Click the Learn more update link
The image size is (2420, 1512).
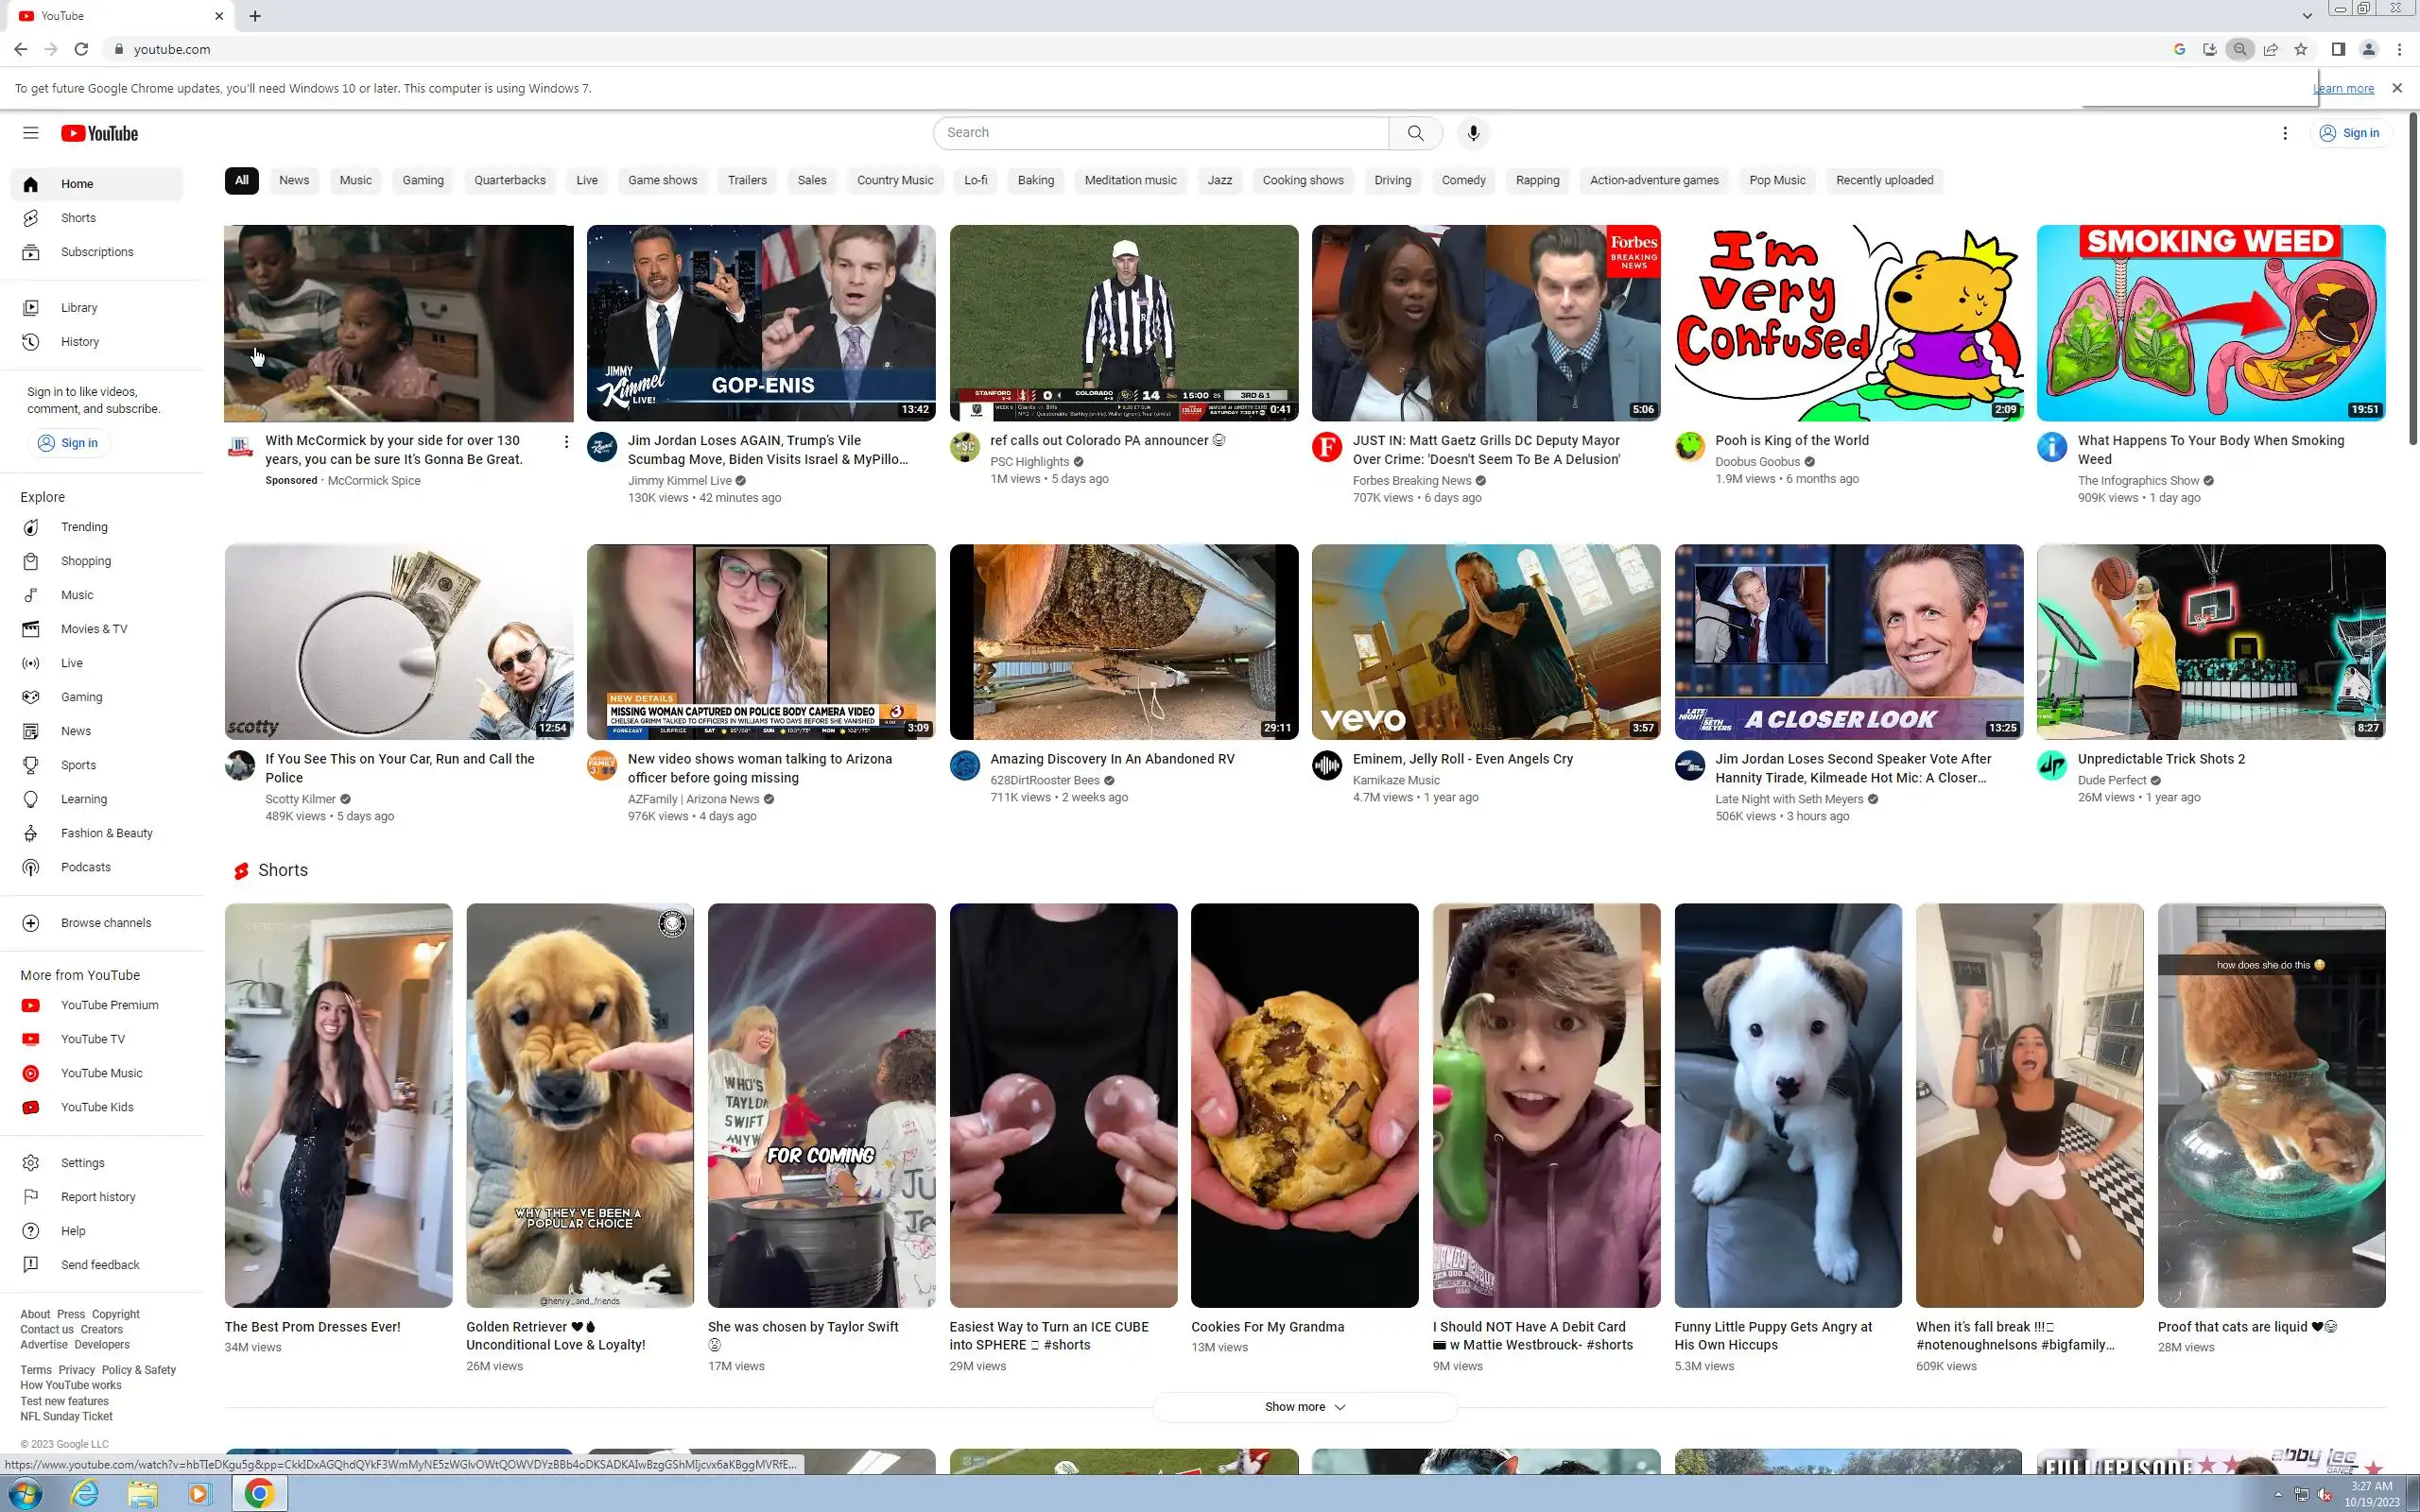(2343, 88)
